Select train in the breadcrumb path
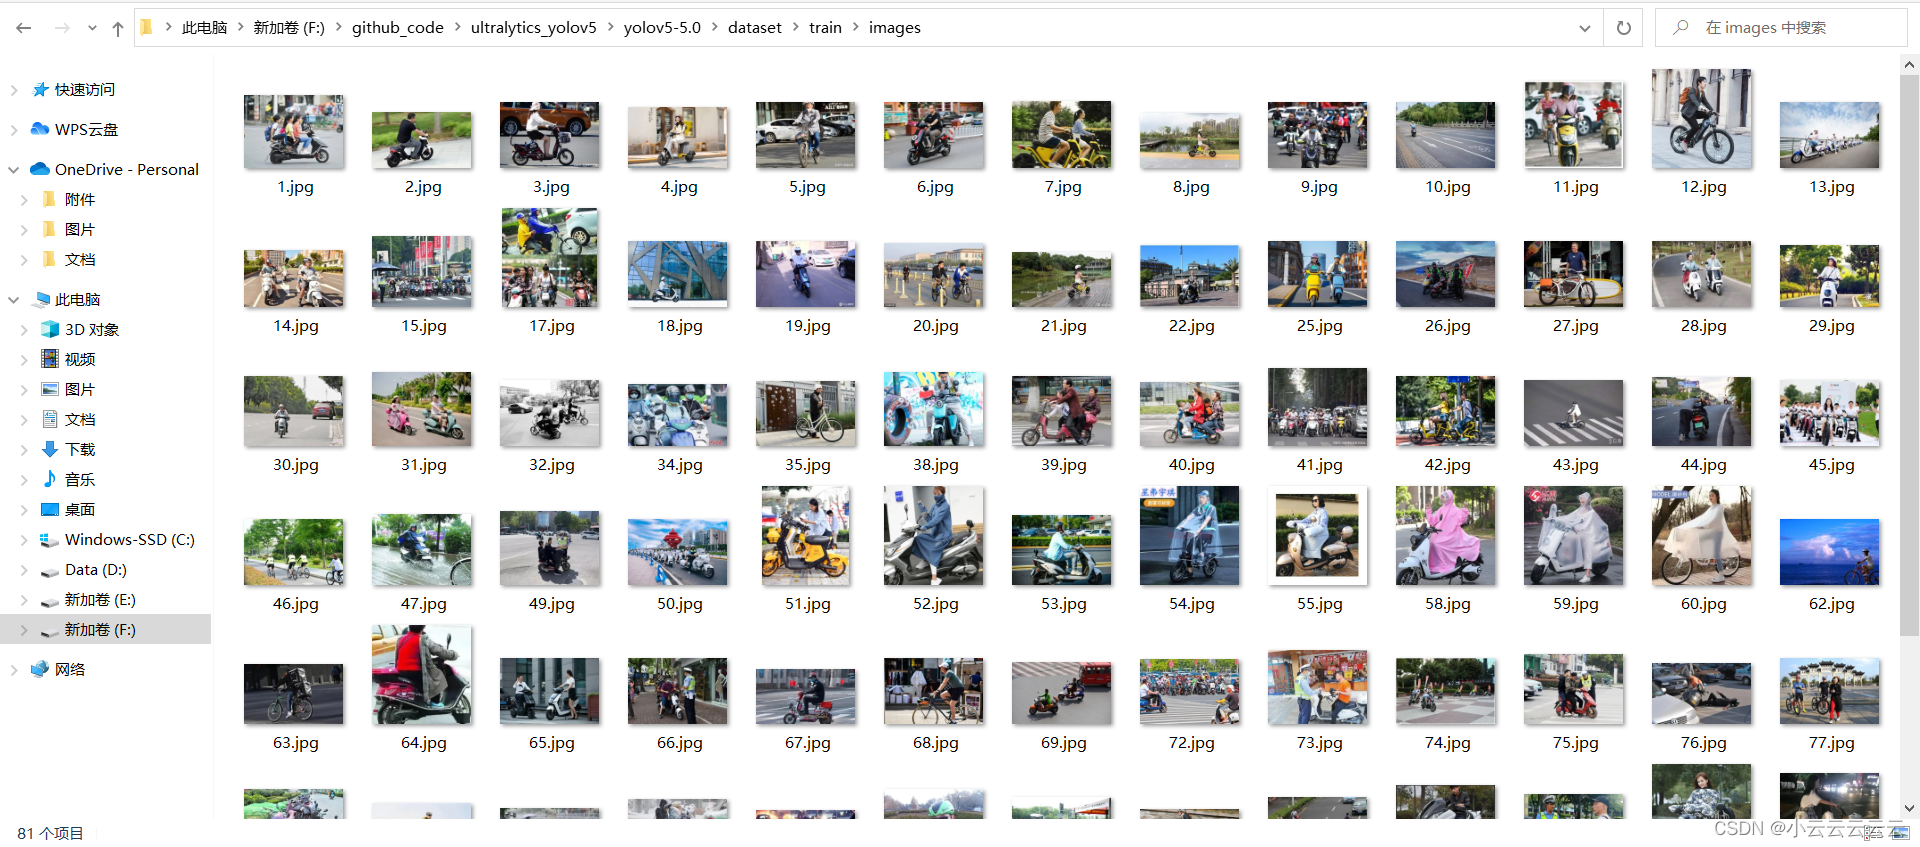Viewport: 1920px width, 847px height. point(825,28)
